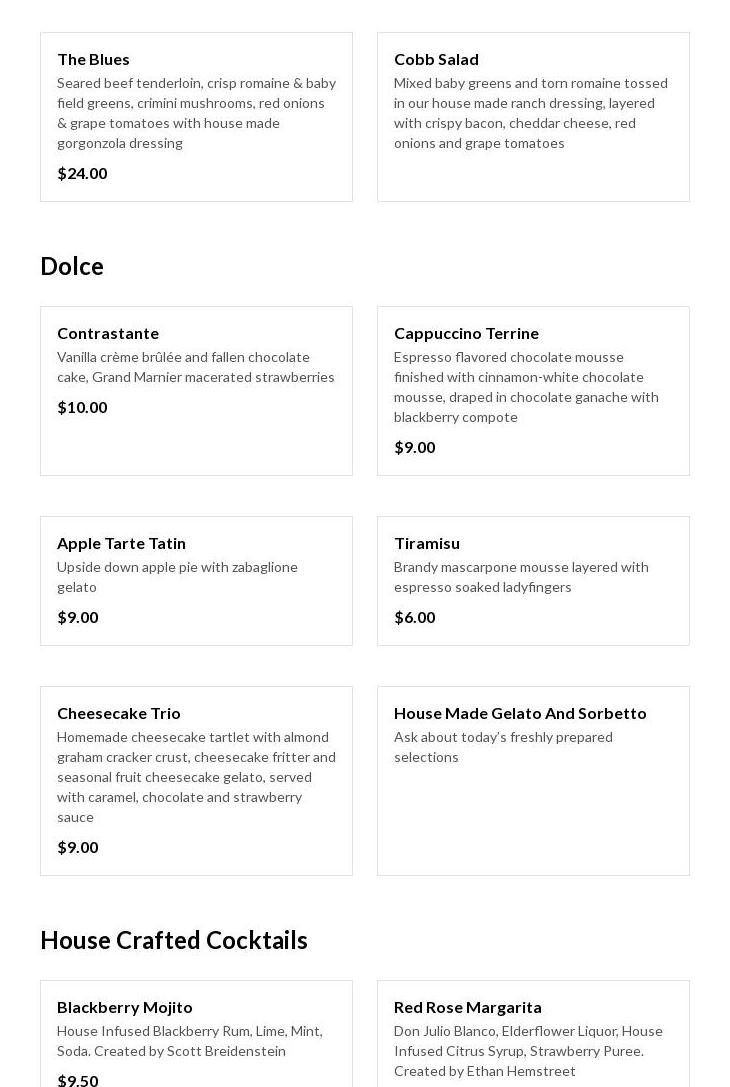
Task: Open the Blackberry Mojito cocktail item
Action: (x=125, y=1007)
